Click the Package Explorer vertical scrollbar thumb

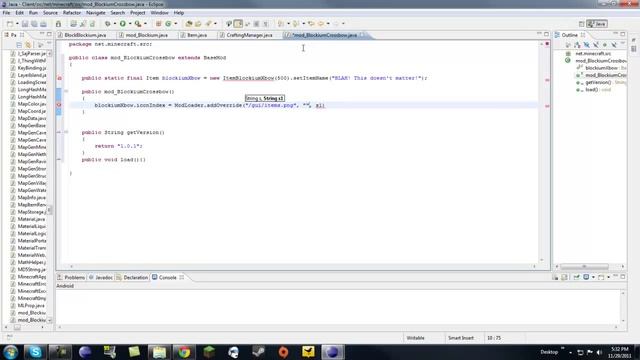(x=49, y=210)
